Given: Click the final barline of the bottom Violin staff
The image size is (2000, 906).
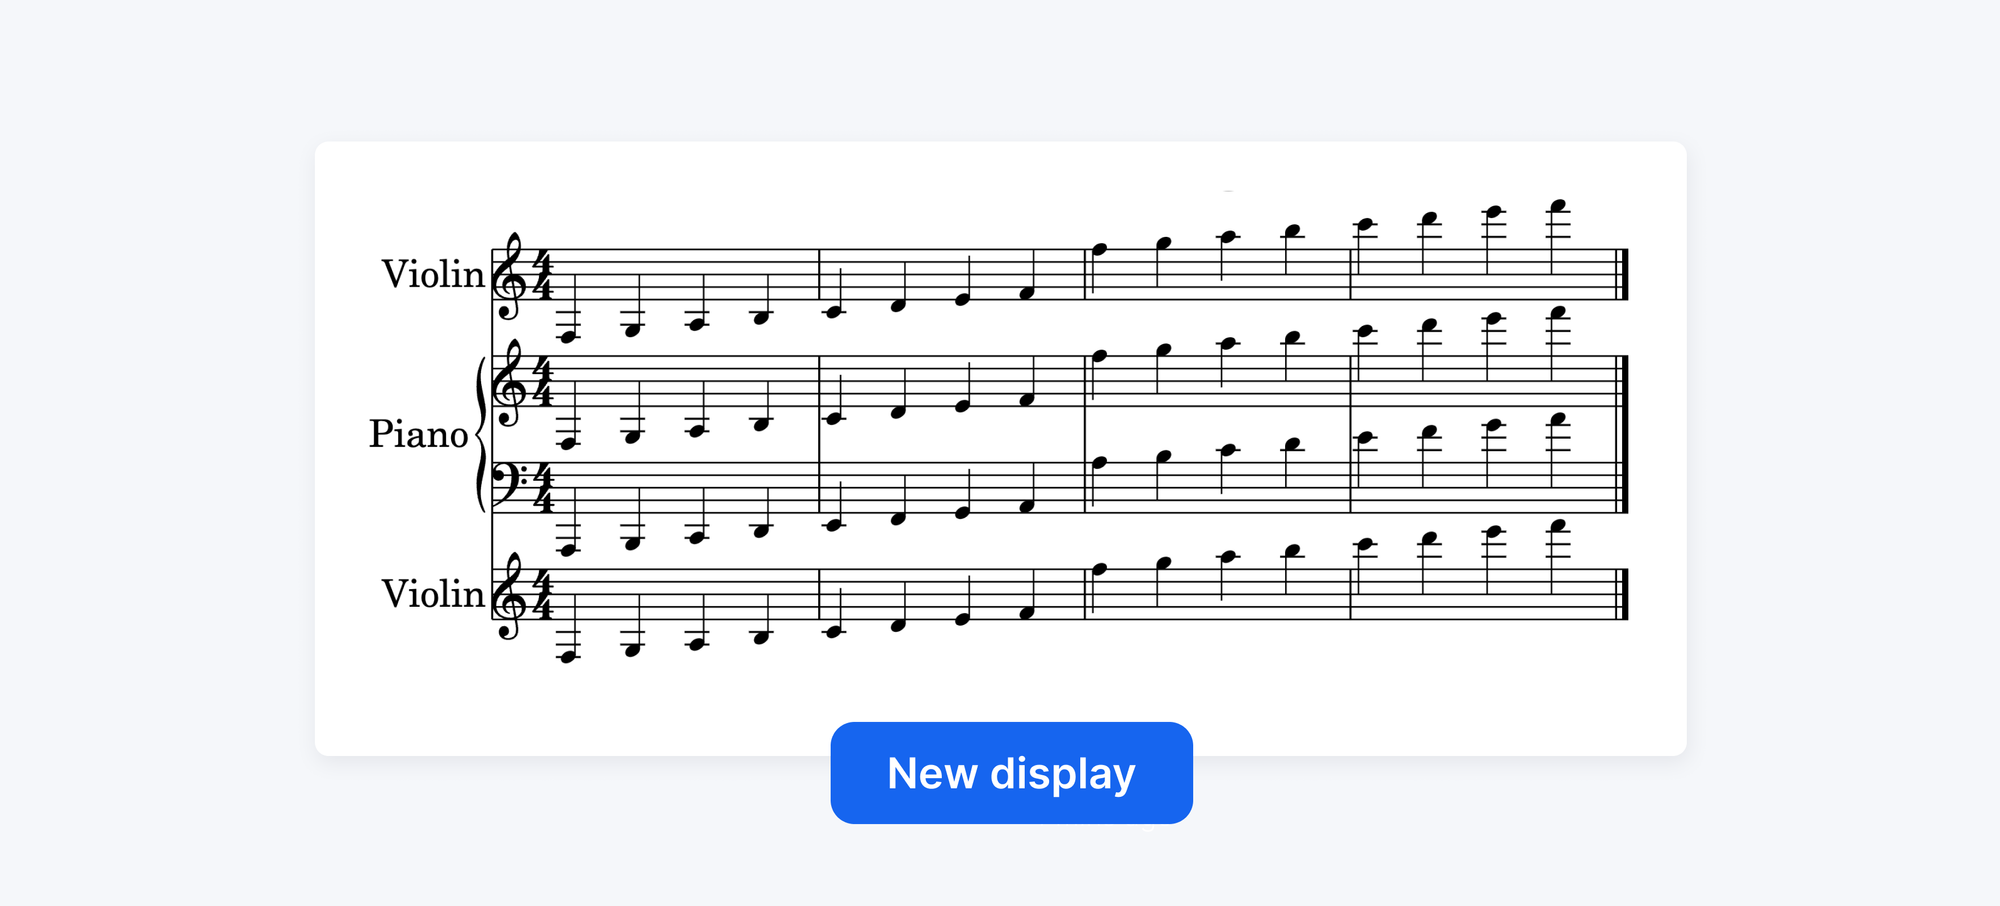Looking at the screenshot, I should pyautogui.click(x=1623, y=594).
